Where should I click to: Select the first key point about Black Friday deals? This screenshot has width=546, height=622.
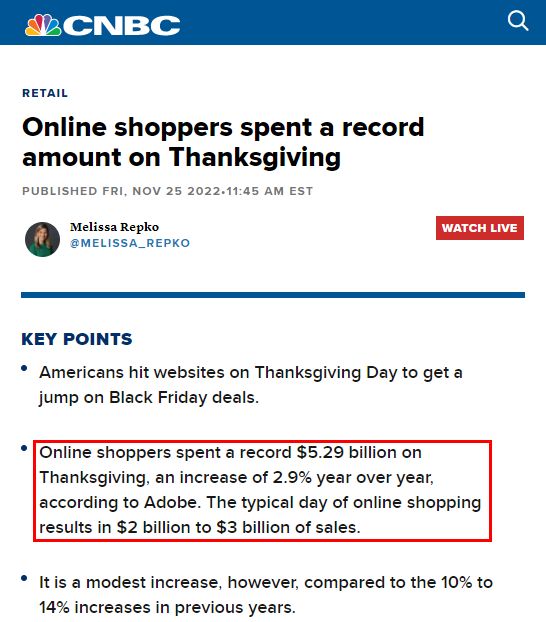251,385
